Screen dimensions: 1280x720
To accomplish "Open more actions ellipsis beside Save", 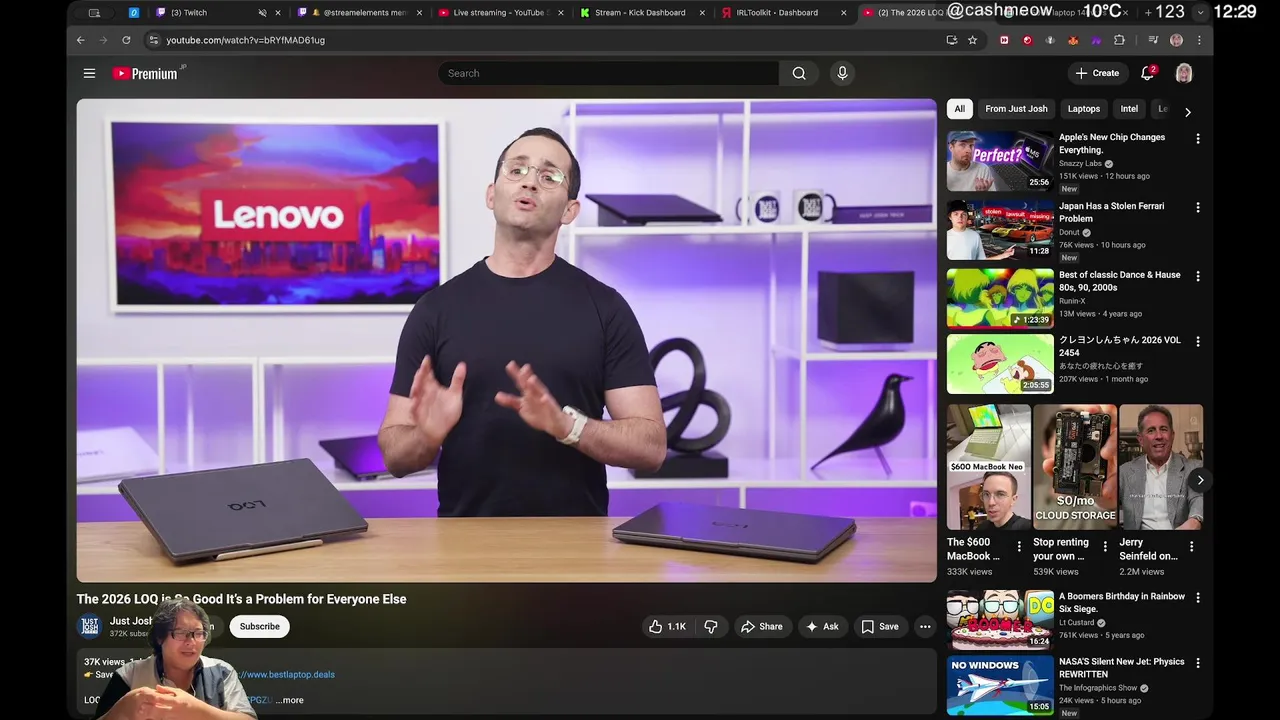I will pyautogui.click(x=925, y=626).
